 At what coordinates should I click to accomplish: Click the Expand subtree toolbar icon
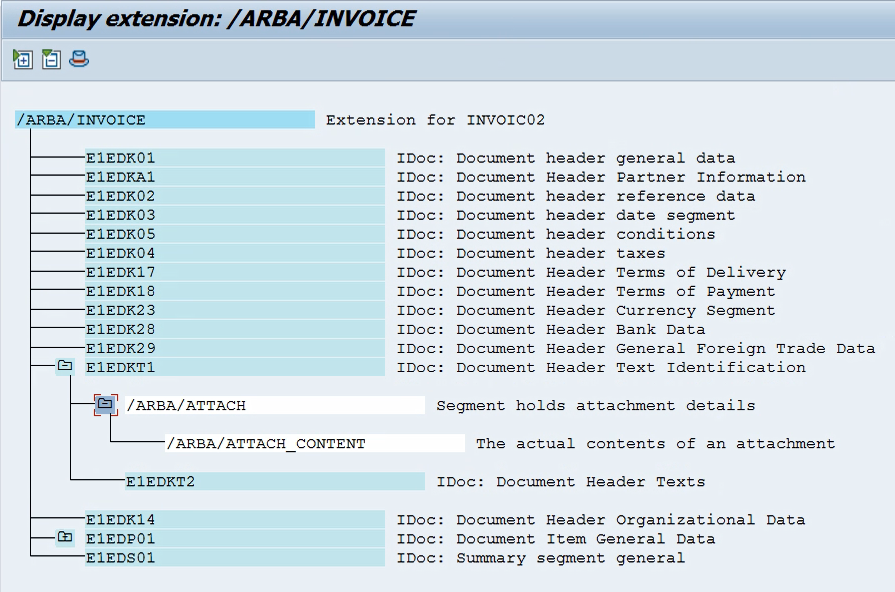click(23, 59)
